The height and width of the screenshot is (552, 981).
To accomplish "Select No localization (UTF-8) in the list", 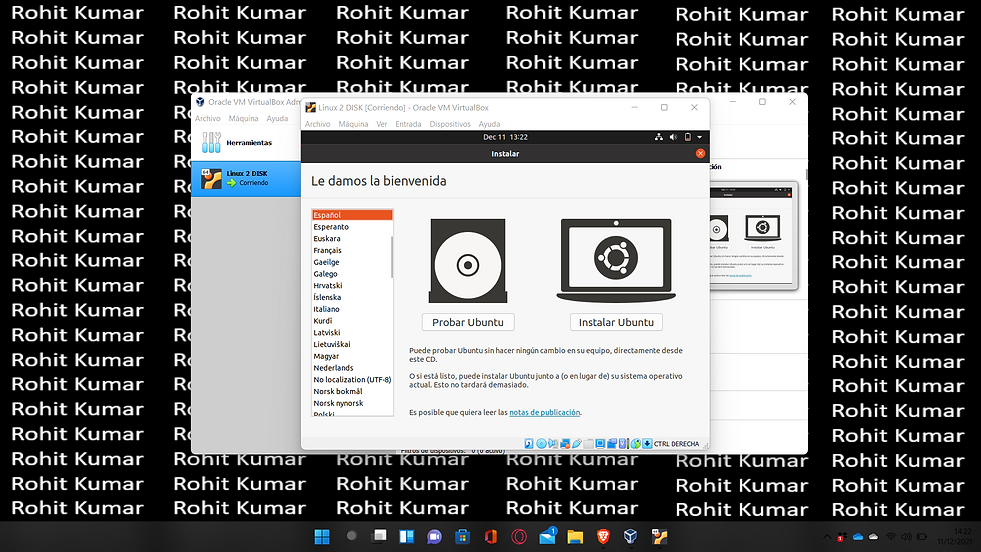I will (x=352, y=379).
